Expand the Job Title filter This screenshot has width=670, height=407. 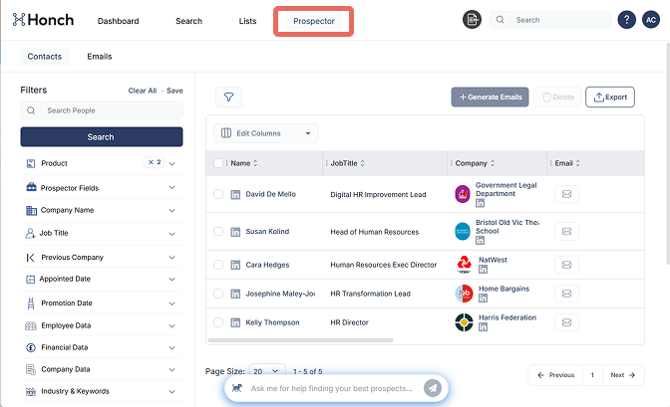[100, 233]
